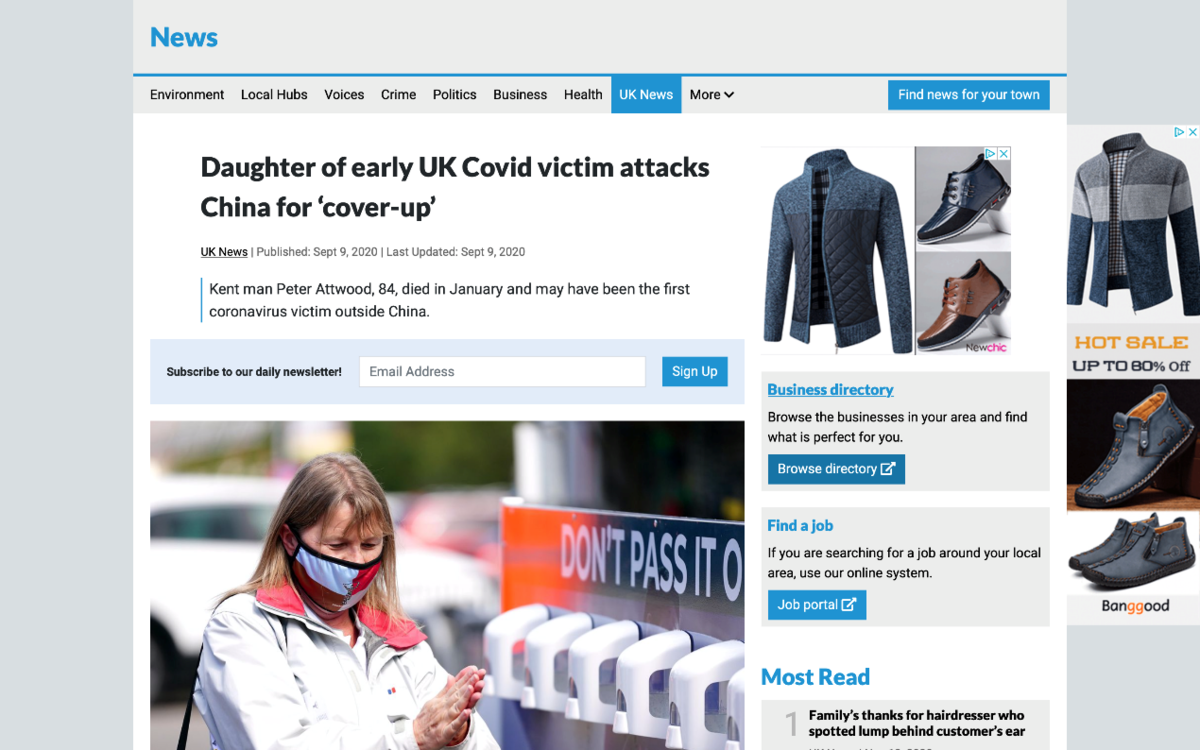Click the Browse directory external link button
Viewport: 1200px width, 750px height.
[836, 469]
